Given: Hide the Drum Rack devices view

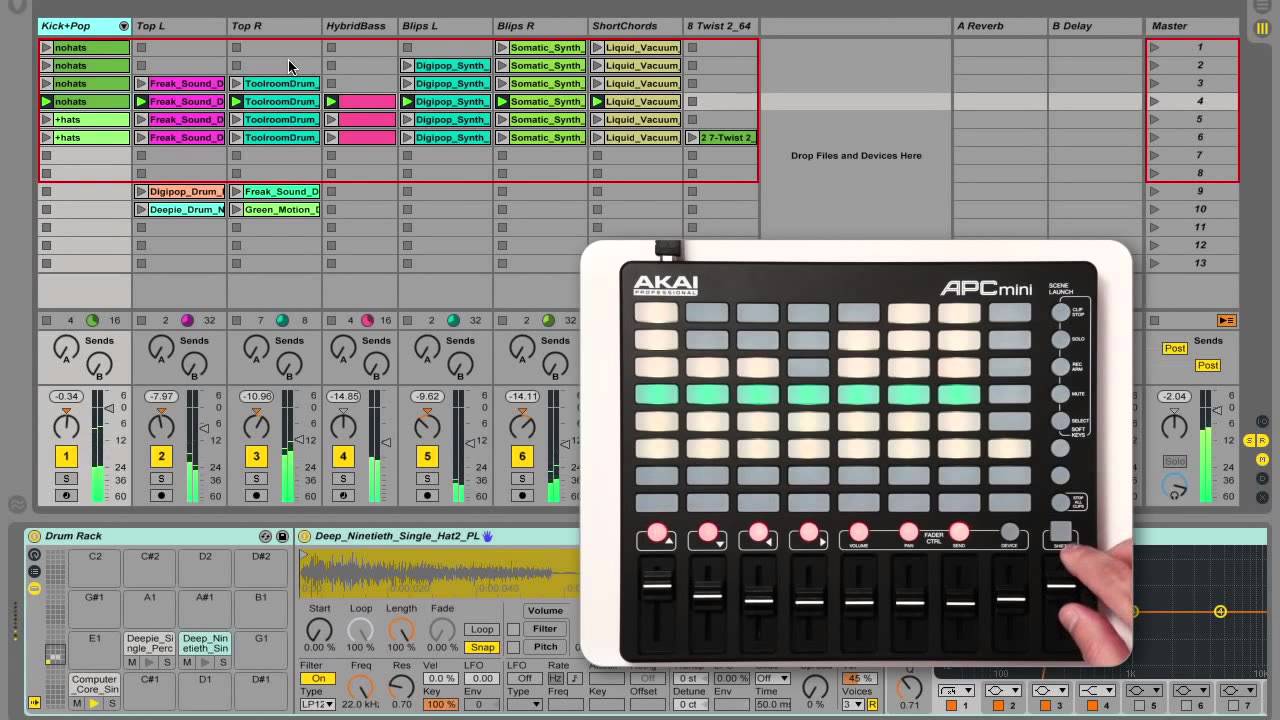Looking at the screenshot, I should click(x=35, y=589).
